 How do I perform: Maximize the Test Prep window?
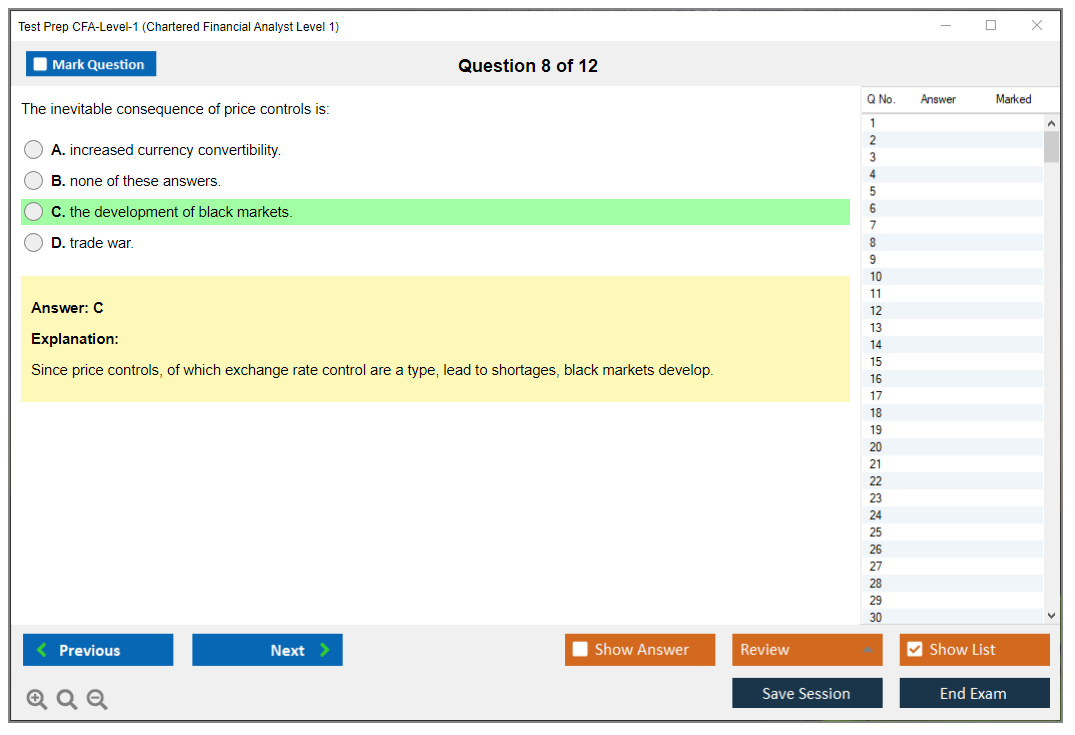click(991, 26)
